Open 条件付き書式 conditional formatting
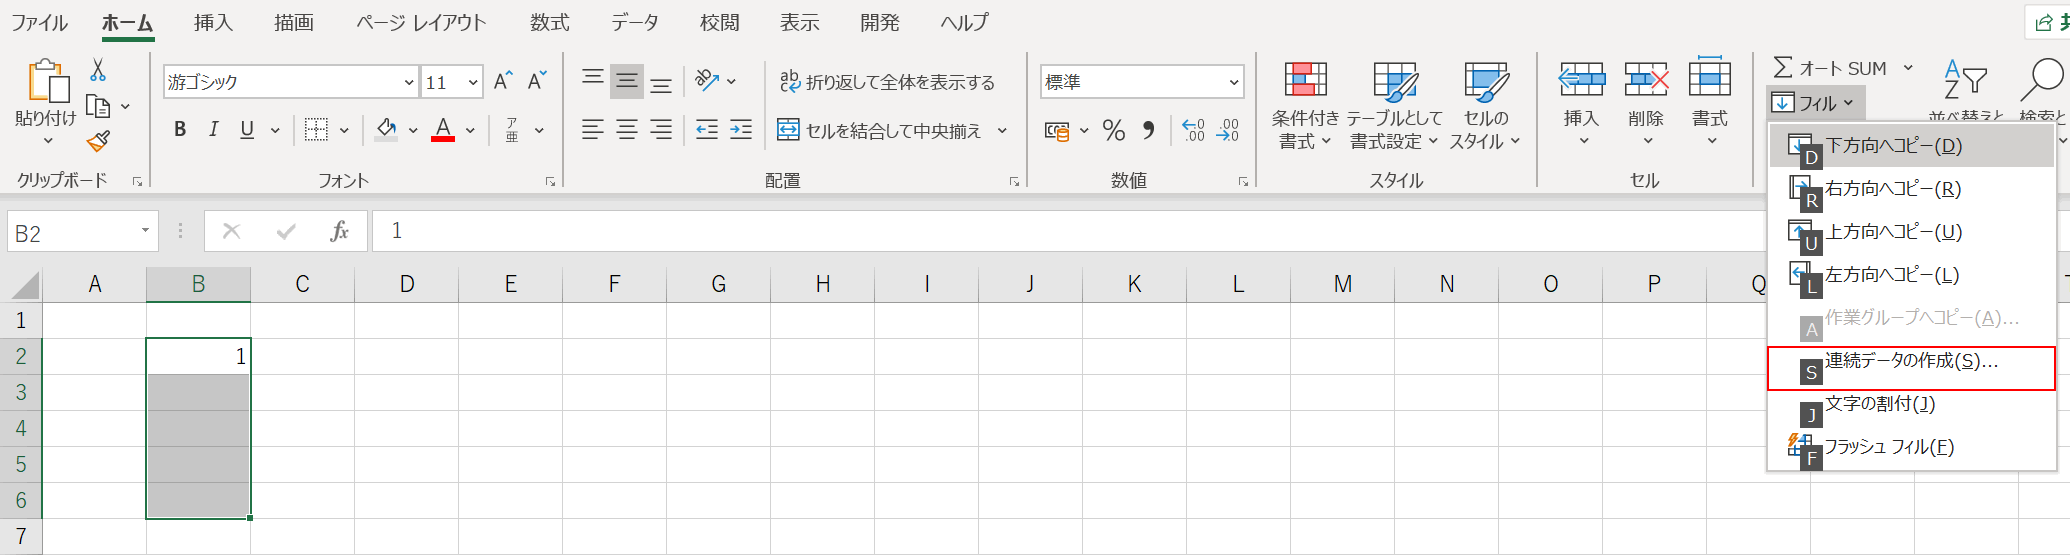The image size is (2070, 555). (x=1305, y=105)
